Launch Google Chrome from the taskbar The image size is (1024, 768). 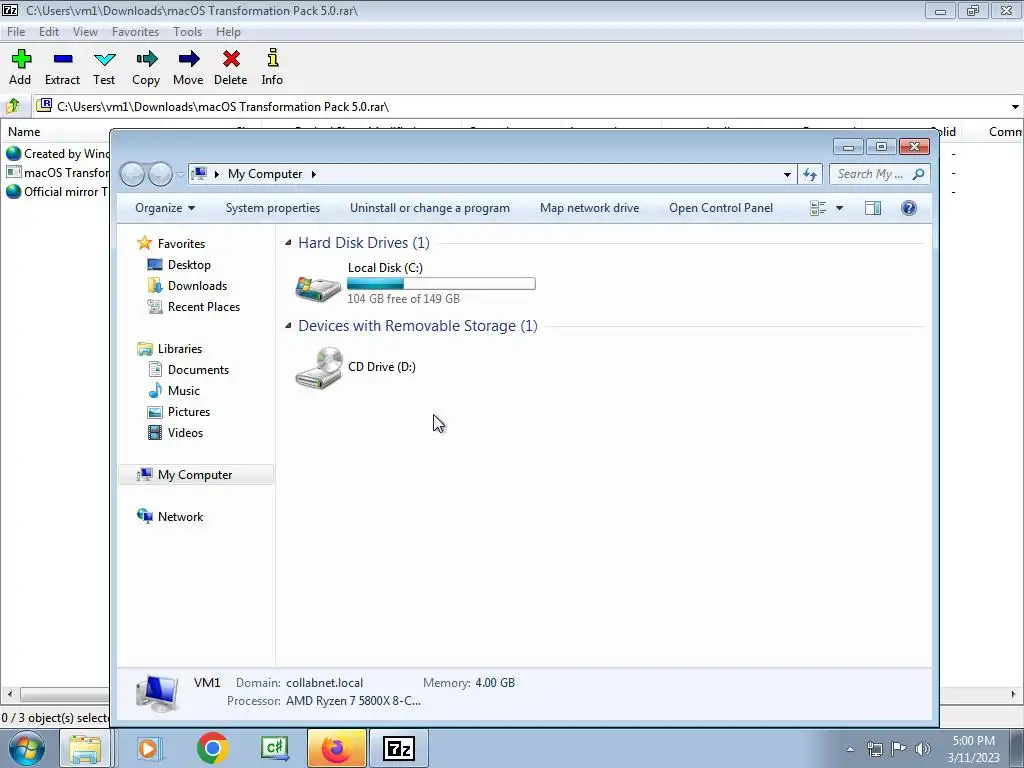(x=212, y=748)
